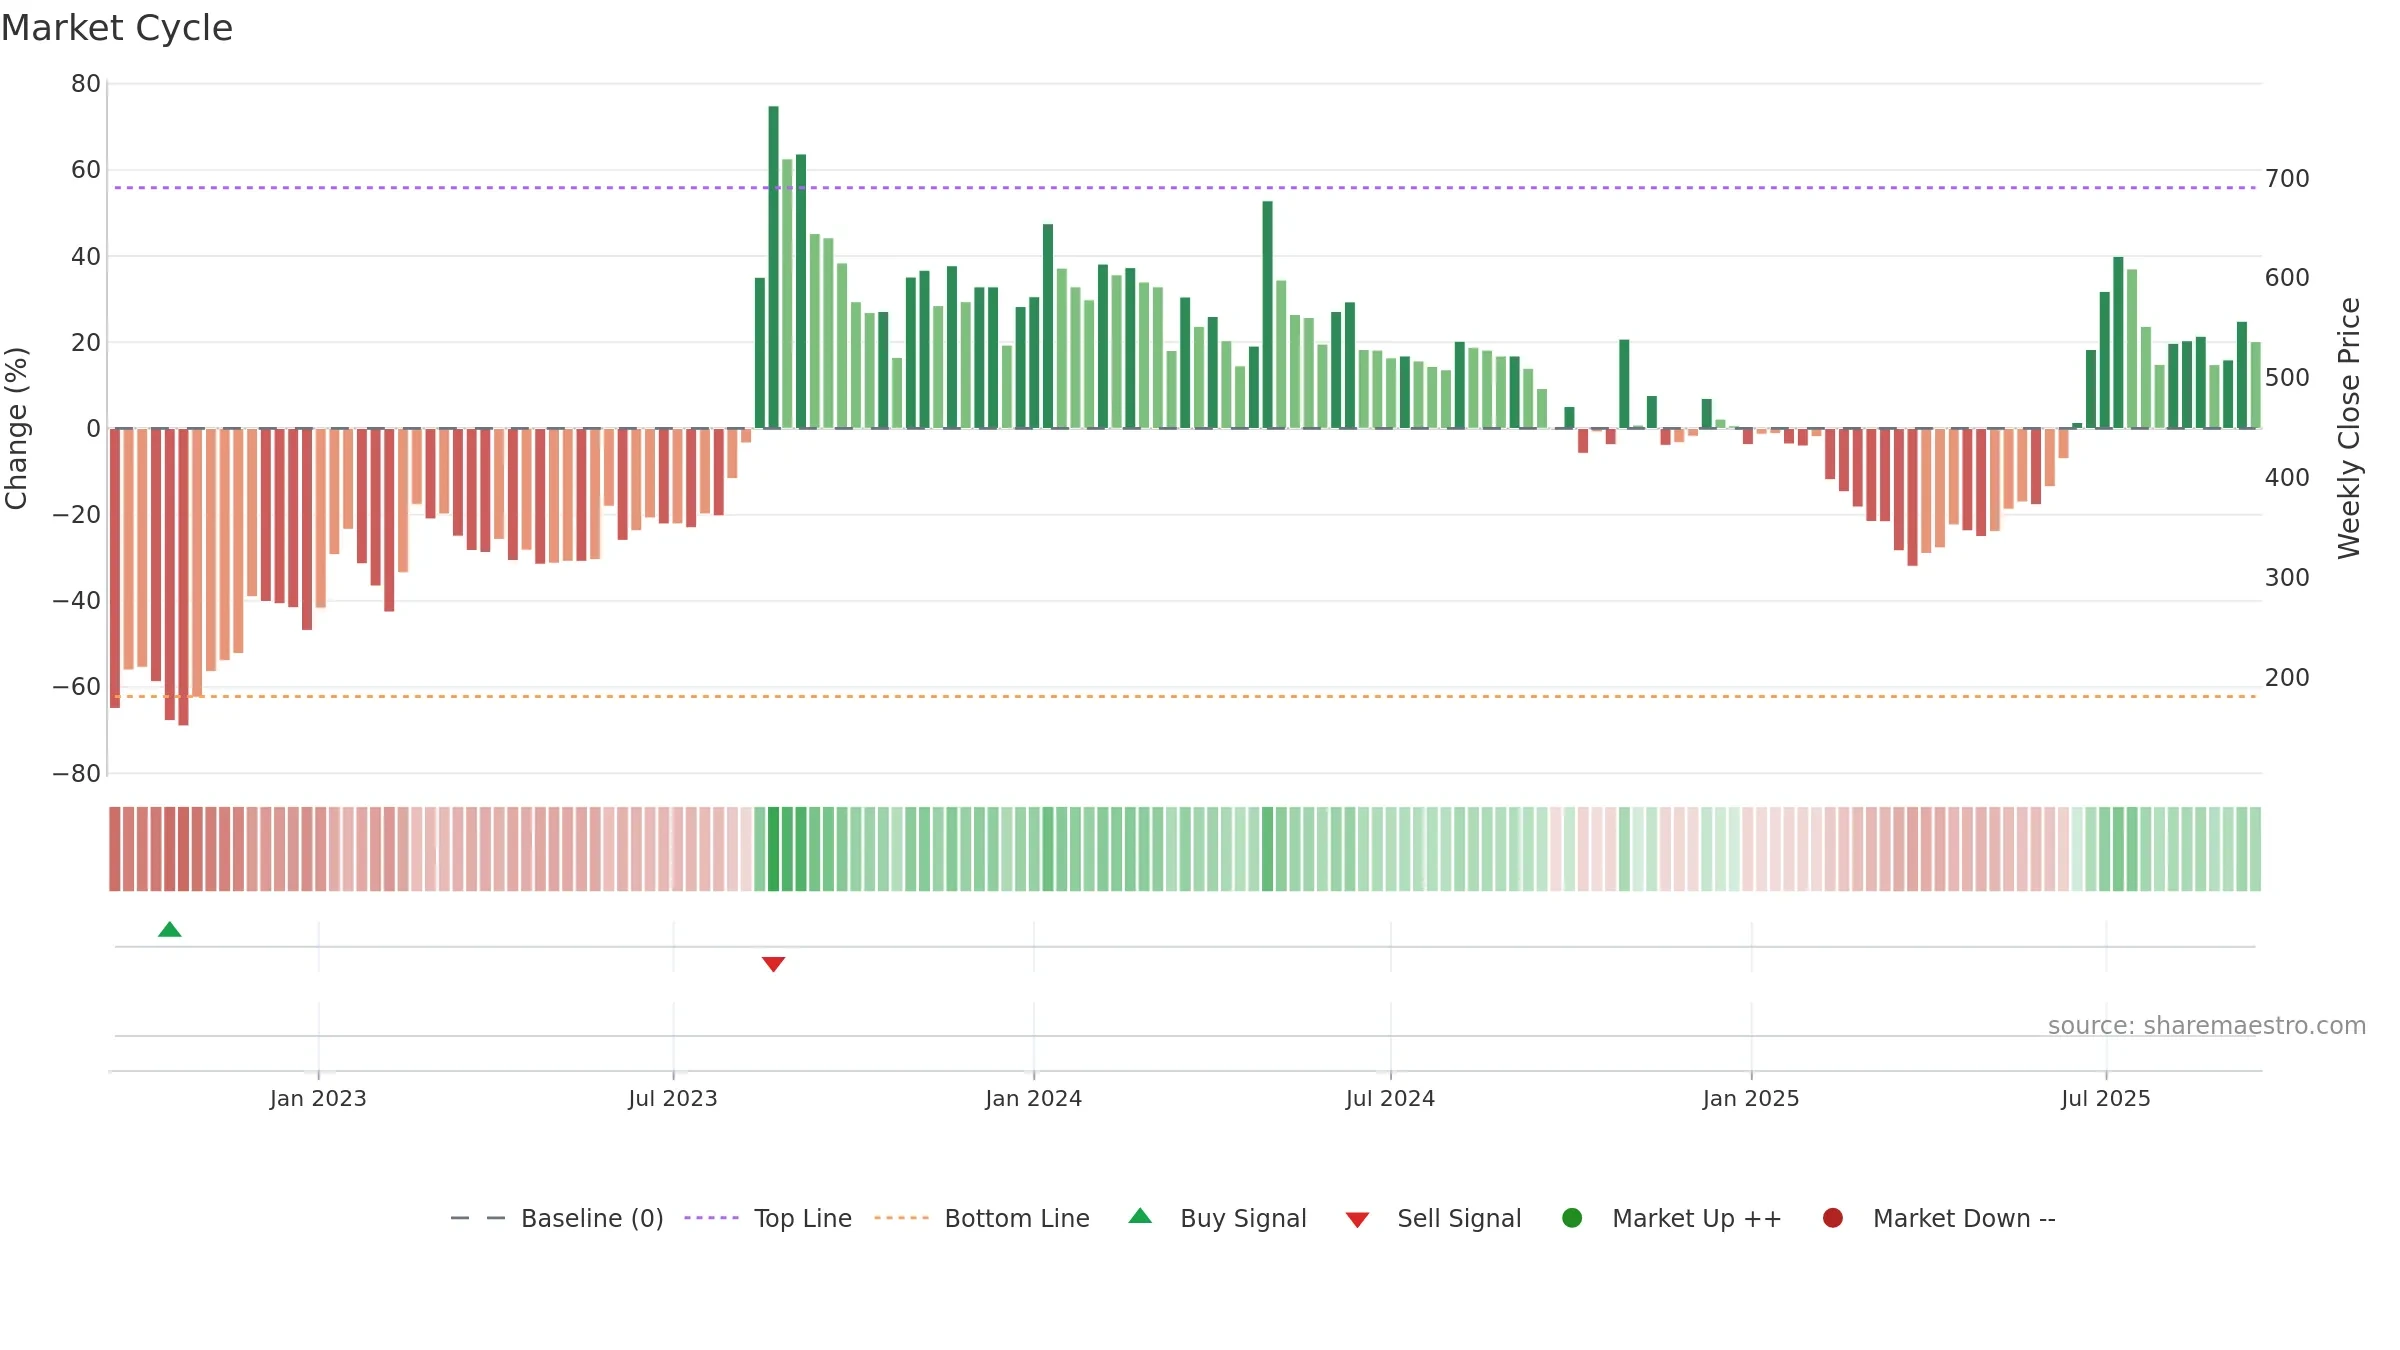Toggle the Bottom Line legend entry
The height and width of the screenshot is (1350, 2400).
[x=981, y=1218]
